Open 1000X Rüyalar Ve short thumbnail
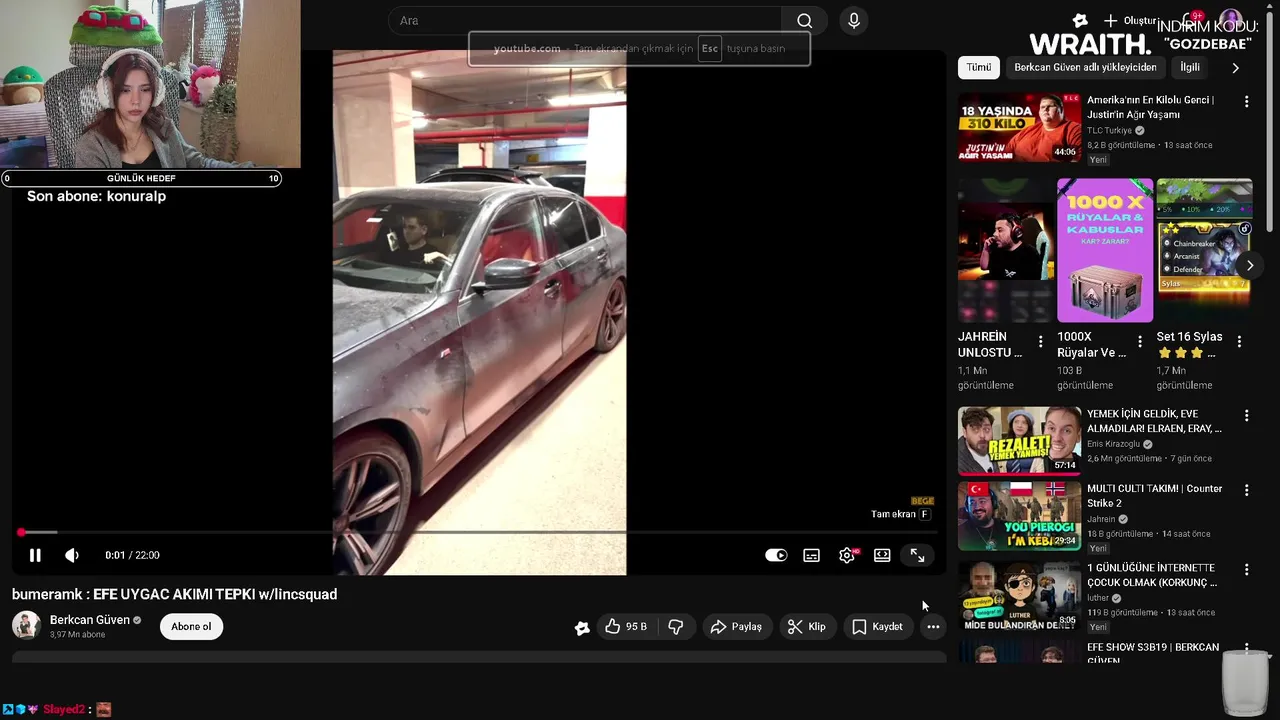The height and width of the screenshot is (720, 1280). (1105, 250)
